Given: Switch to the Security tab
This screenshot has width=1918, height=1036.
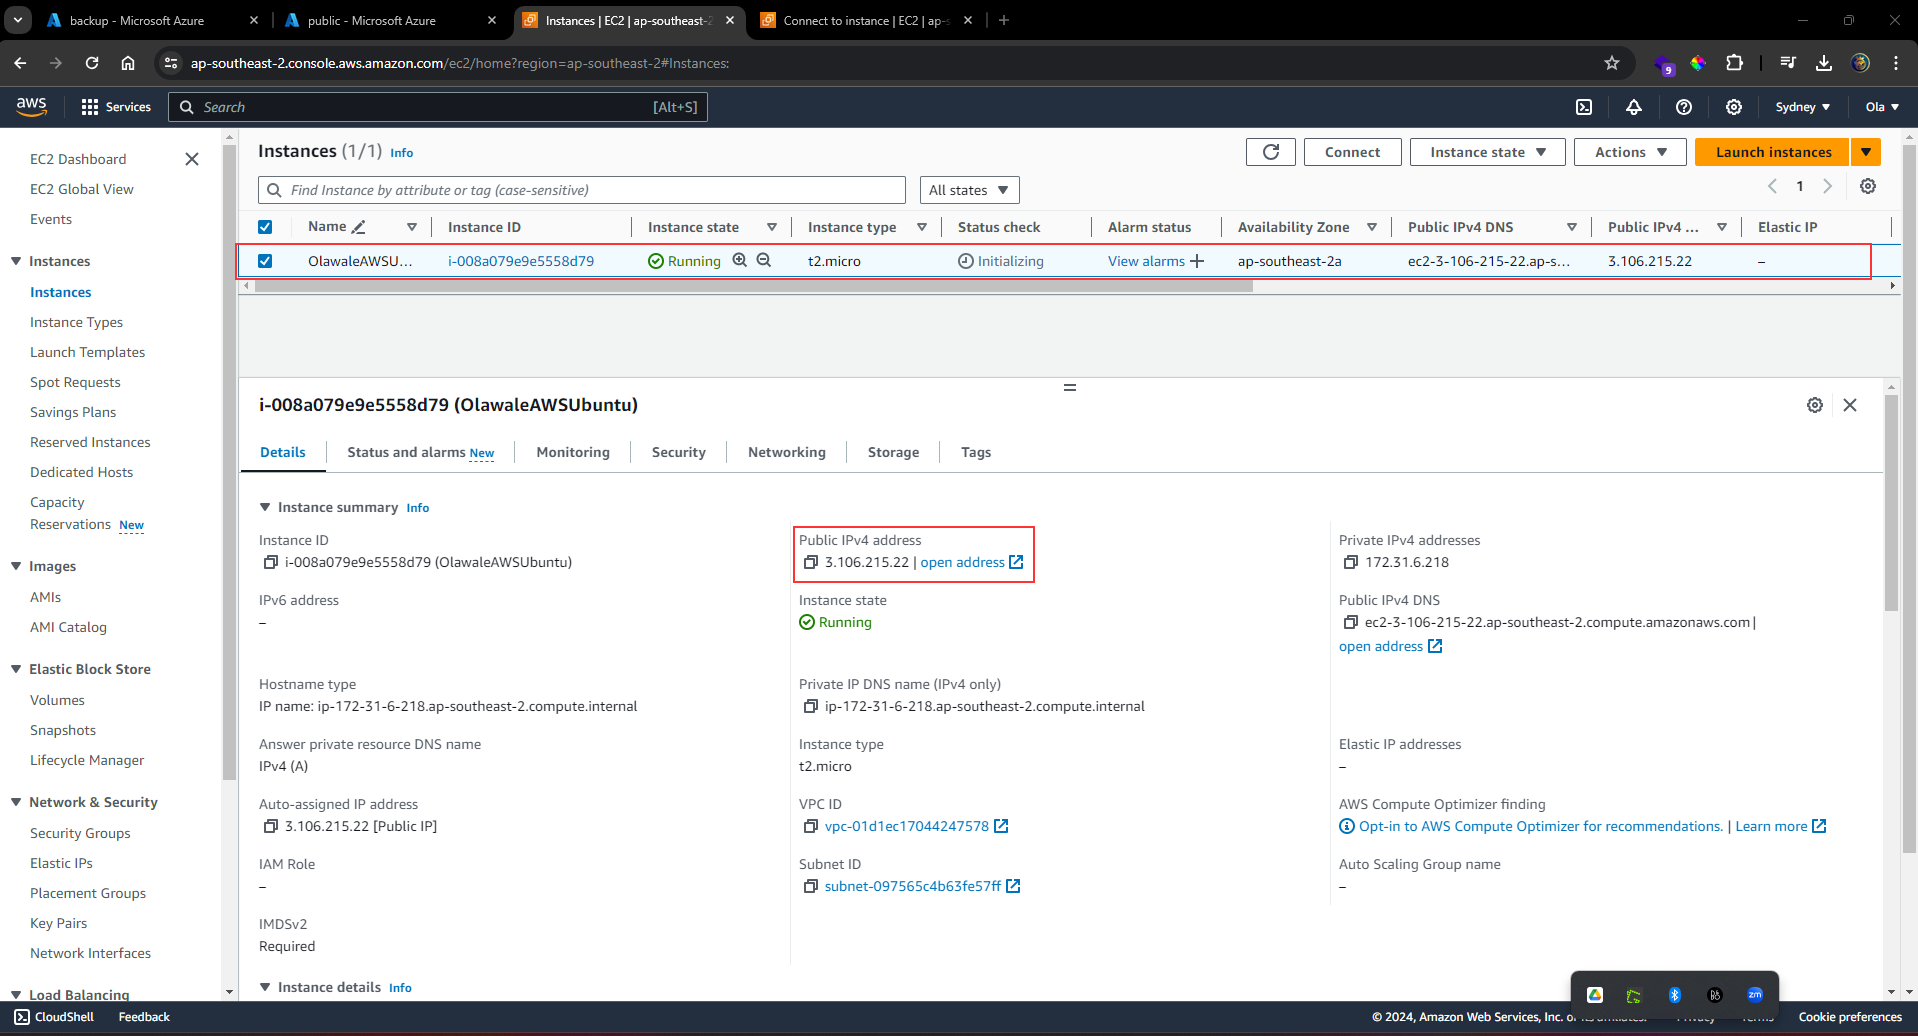Looking at the screenshot, I should pos(679,452).
